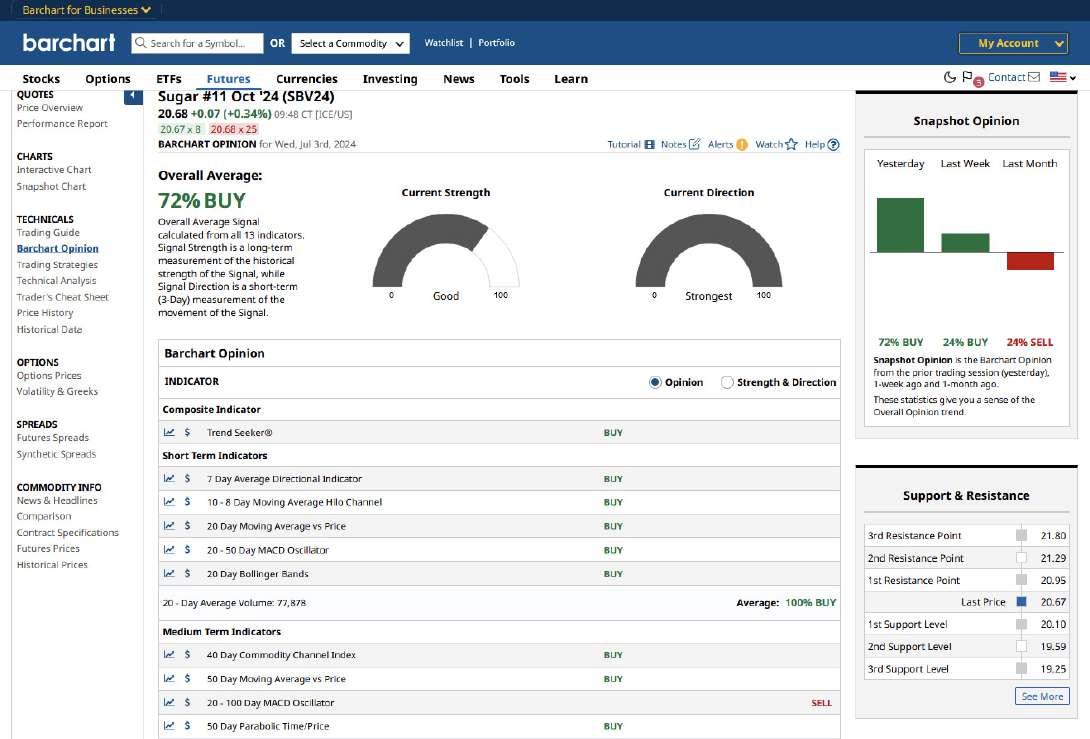1090x739 pixels.
Task: Add to Watch star icon
Action: click(x=791, y=145)
